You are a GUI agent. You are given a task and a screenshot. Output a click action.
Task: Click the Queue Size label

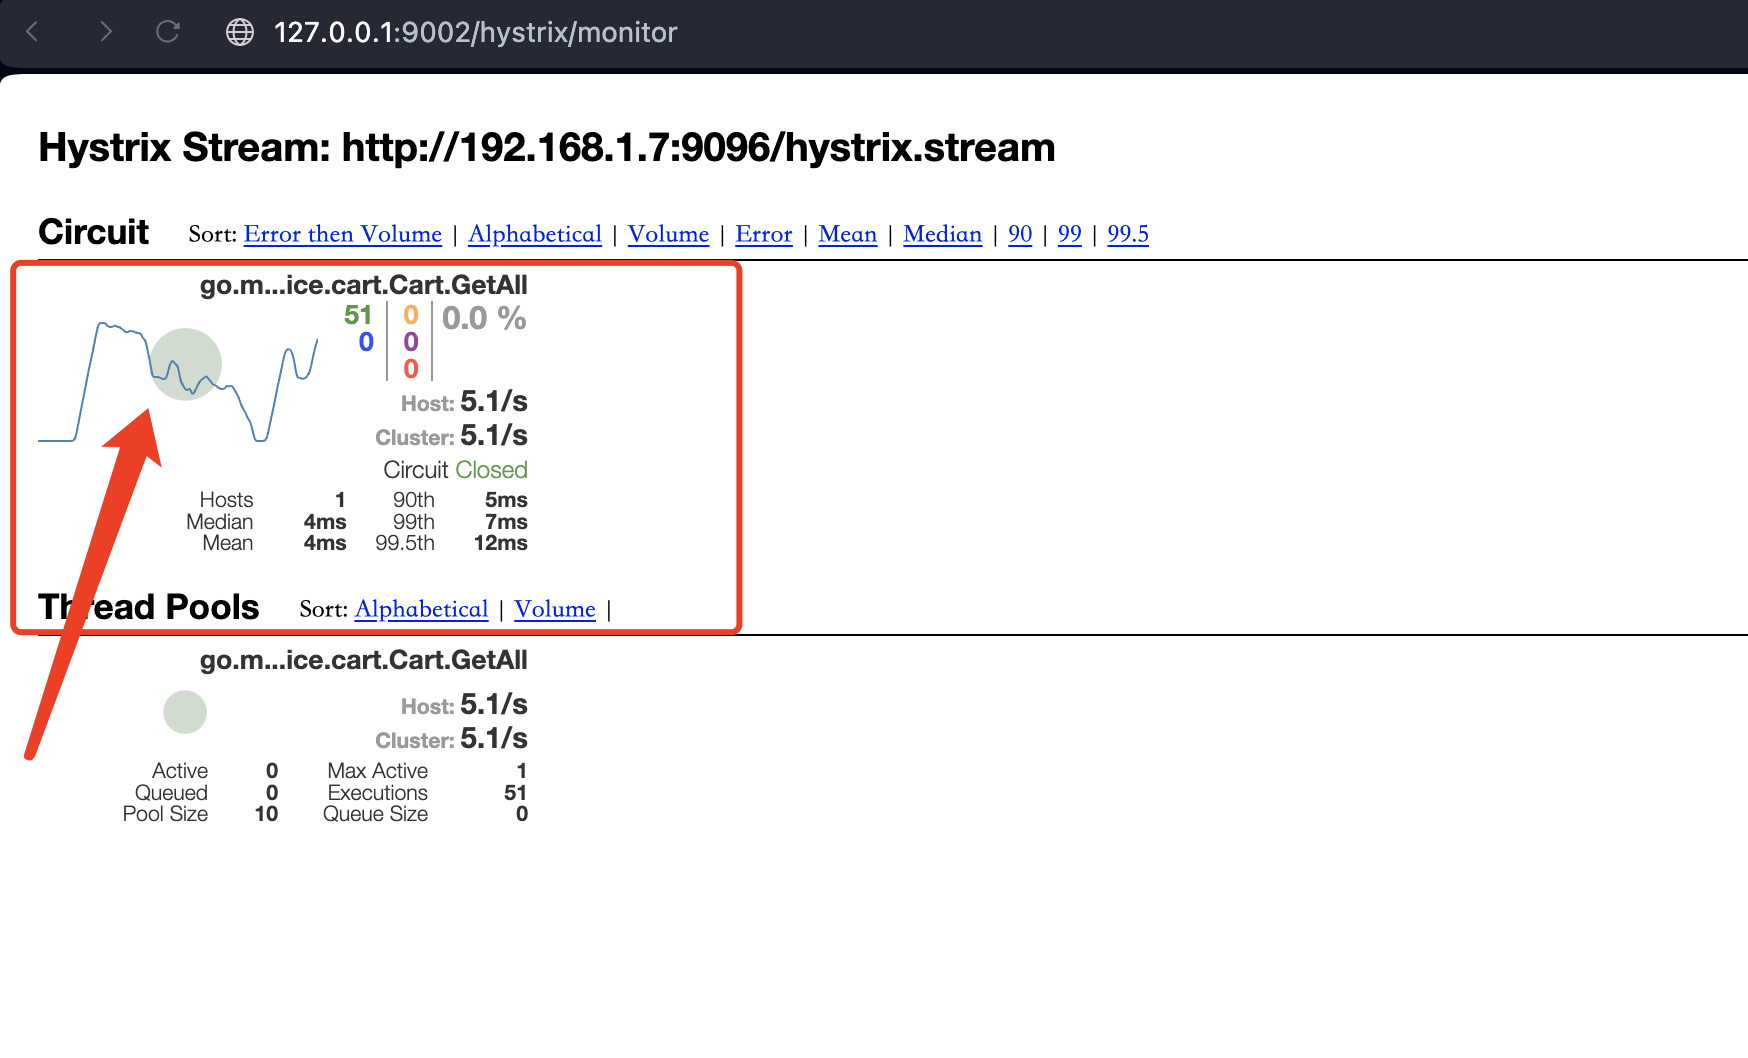pyautogui.click(x=375, y=814)
